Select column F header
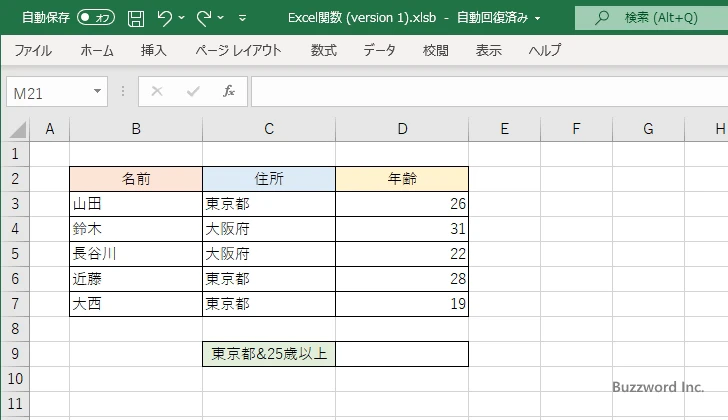Screen dimensions: 728x420 (576, 129)
